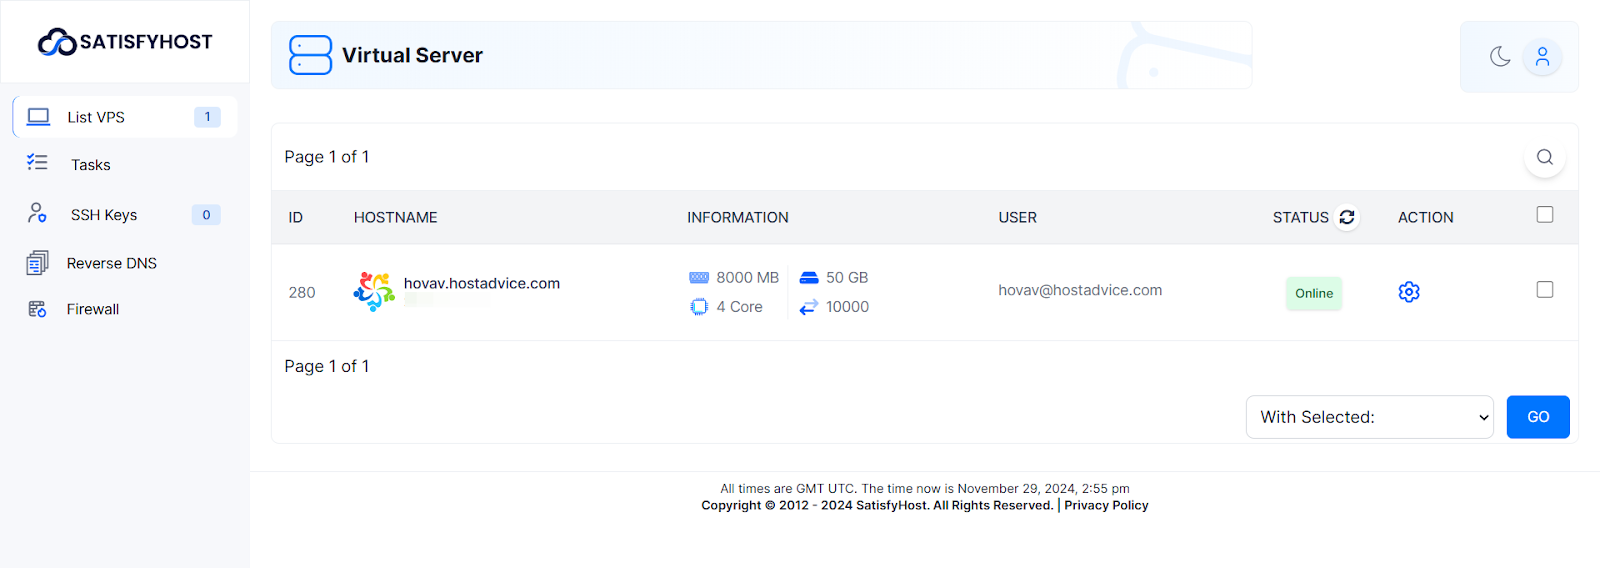Click the Reverse DNS document icon
1600x568 pixels.
coord(37,262)
